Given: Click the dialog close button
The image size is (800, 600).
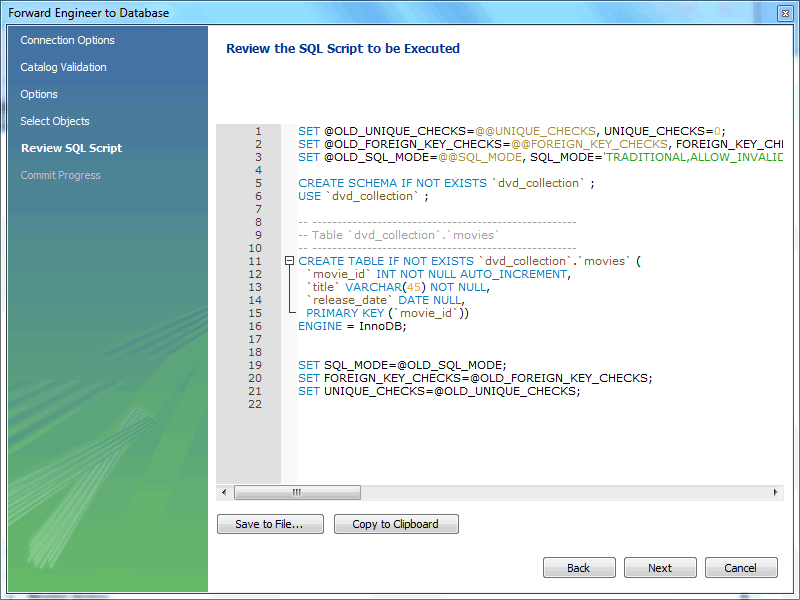Looking at the screenshot, I should pos(784,12).
